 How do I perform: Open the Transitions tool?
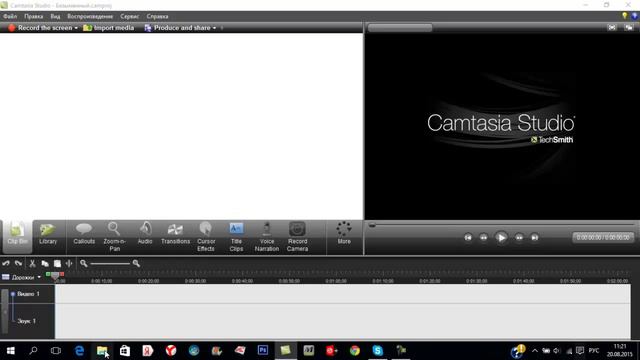pos(176,234)
